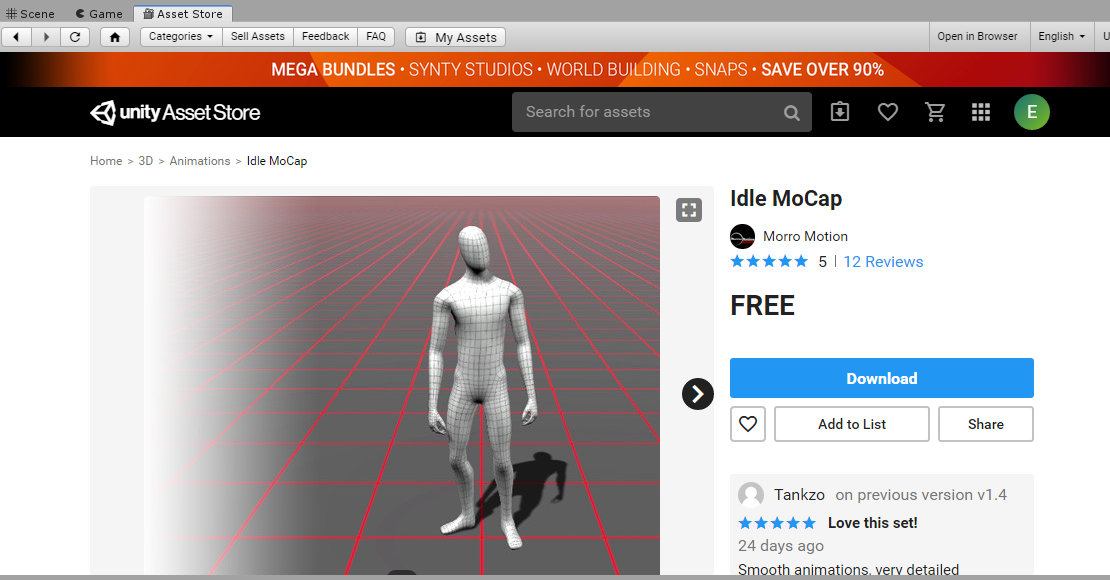This screenshot has width=1110, height=580.
Task: Click the Love this set! review title
Action: (872, 523)
